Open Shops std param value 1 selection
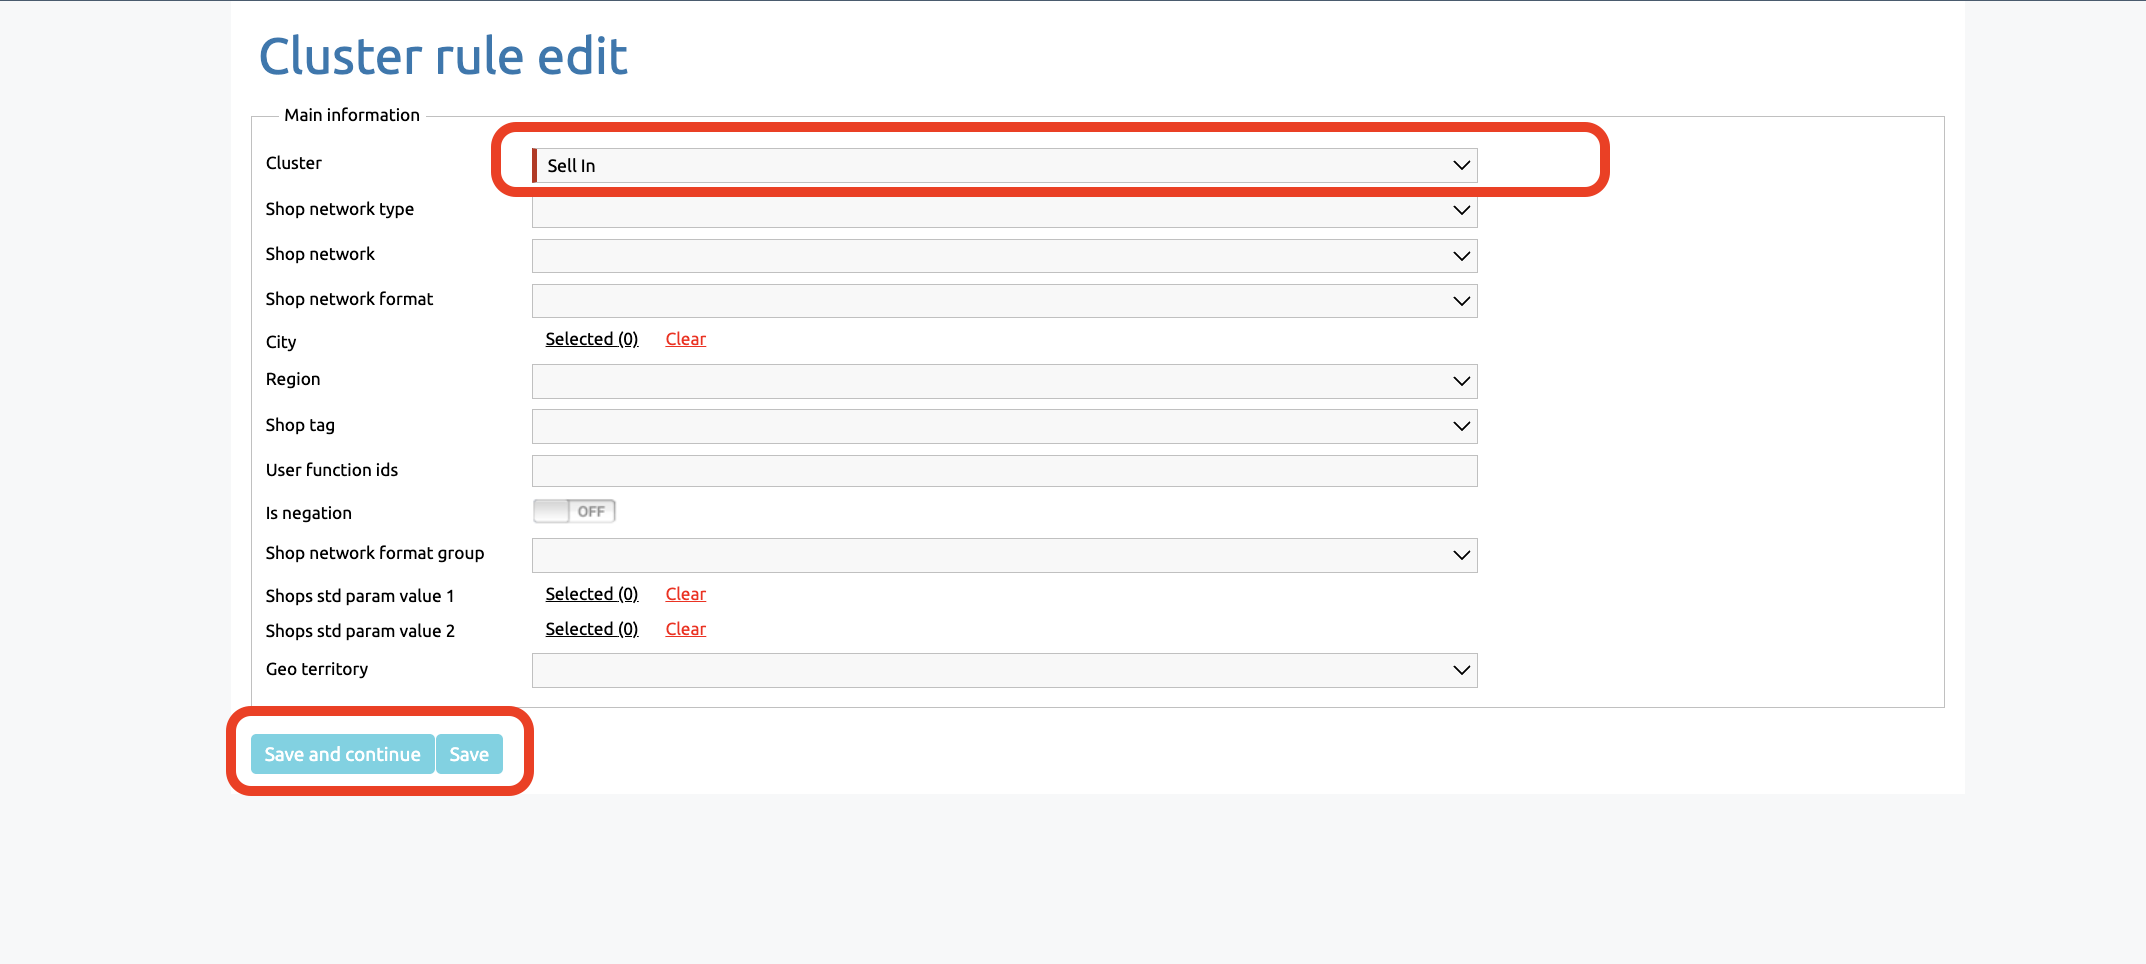 pos(591,595)
